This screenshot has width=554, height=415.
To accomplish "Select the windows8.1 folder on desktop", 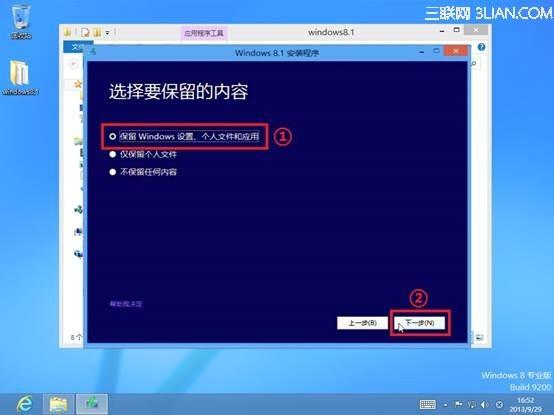I will [x=20, y=77].
